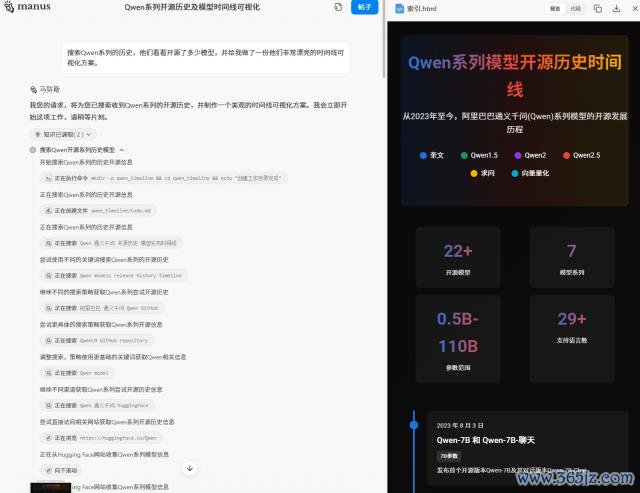Click search icon in 'QwenLM GitHub repository' chip
The image size is (640, 493).
48,340
